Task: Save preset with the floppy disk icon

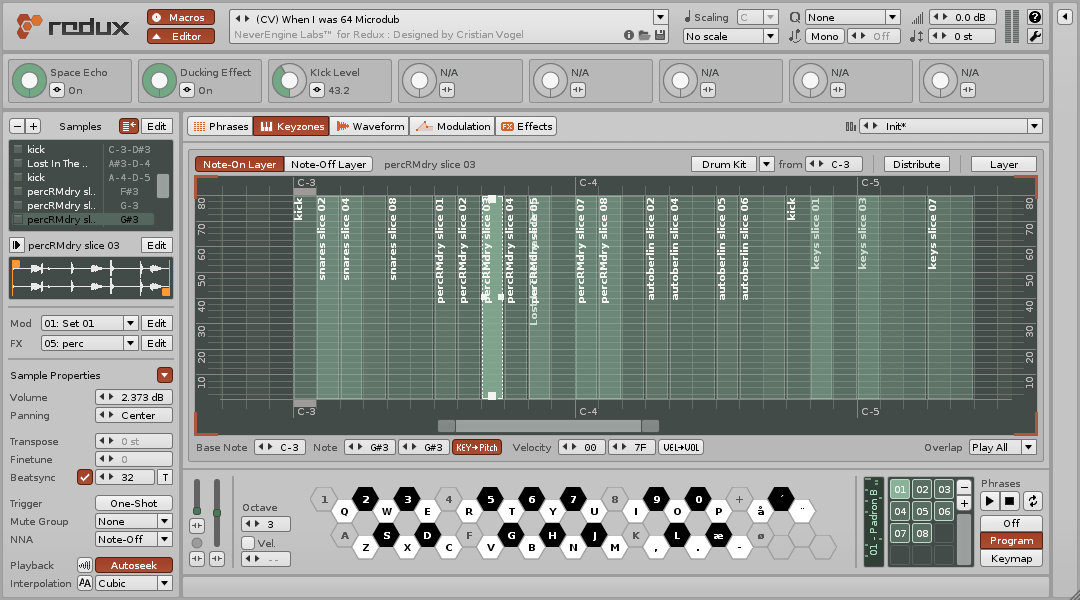Action: click(x=659, y=34)
